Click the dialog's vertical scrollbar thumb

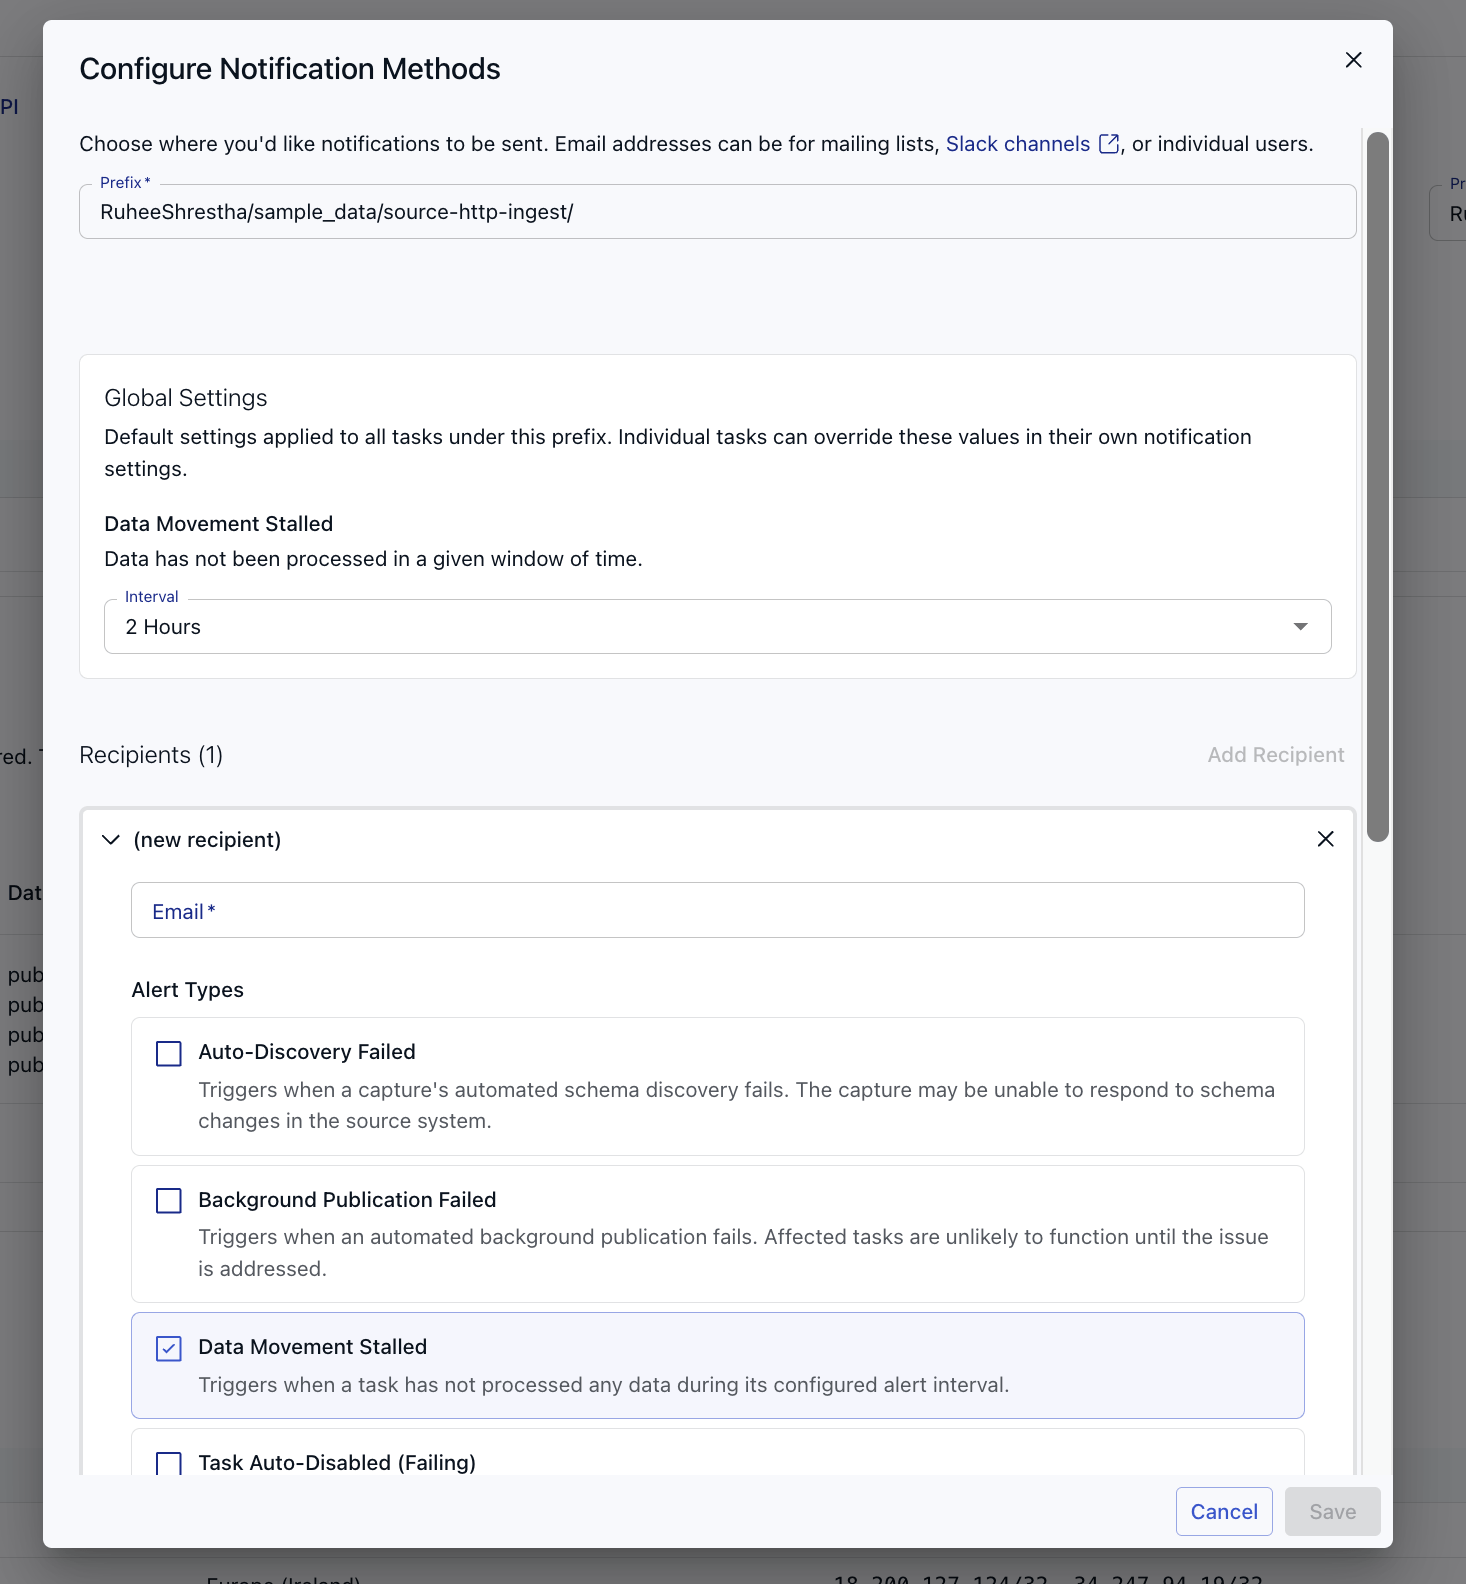1378,487
